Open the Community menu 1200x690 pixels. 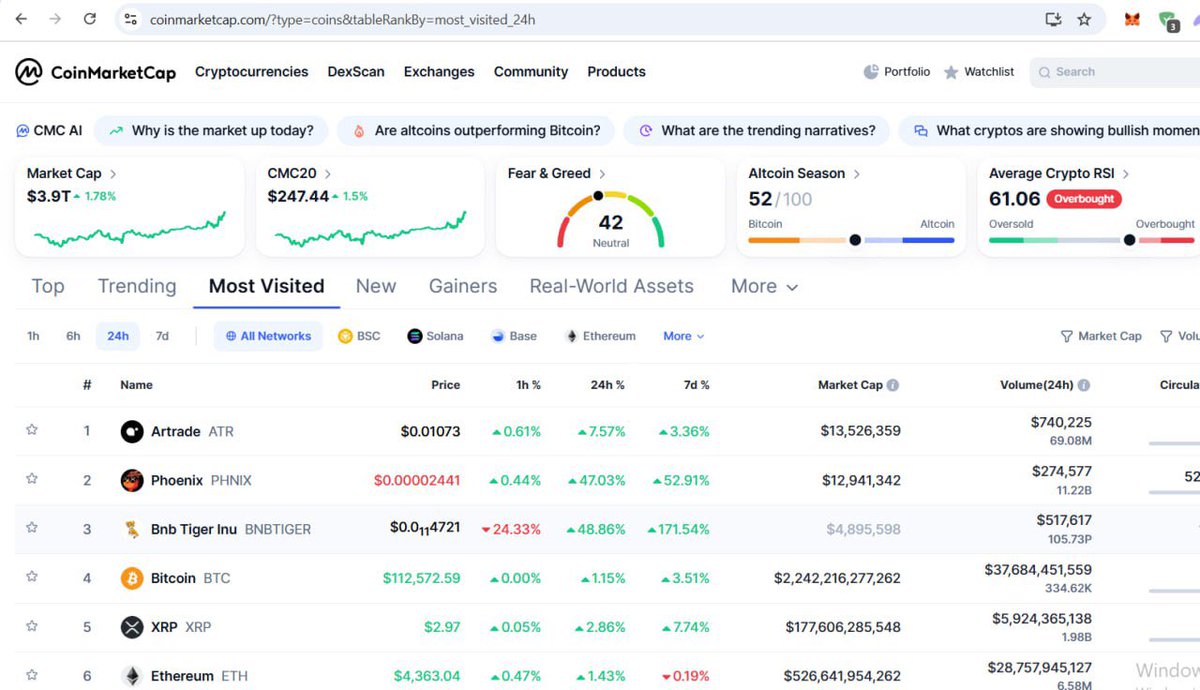(531, 72)
